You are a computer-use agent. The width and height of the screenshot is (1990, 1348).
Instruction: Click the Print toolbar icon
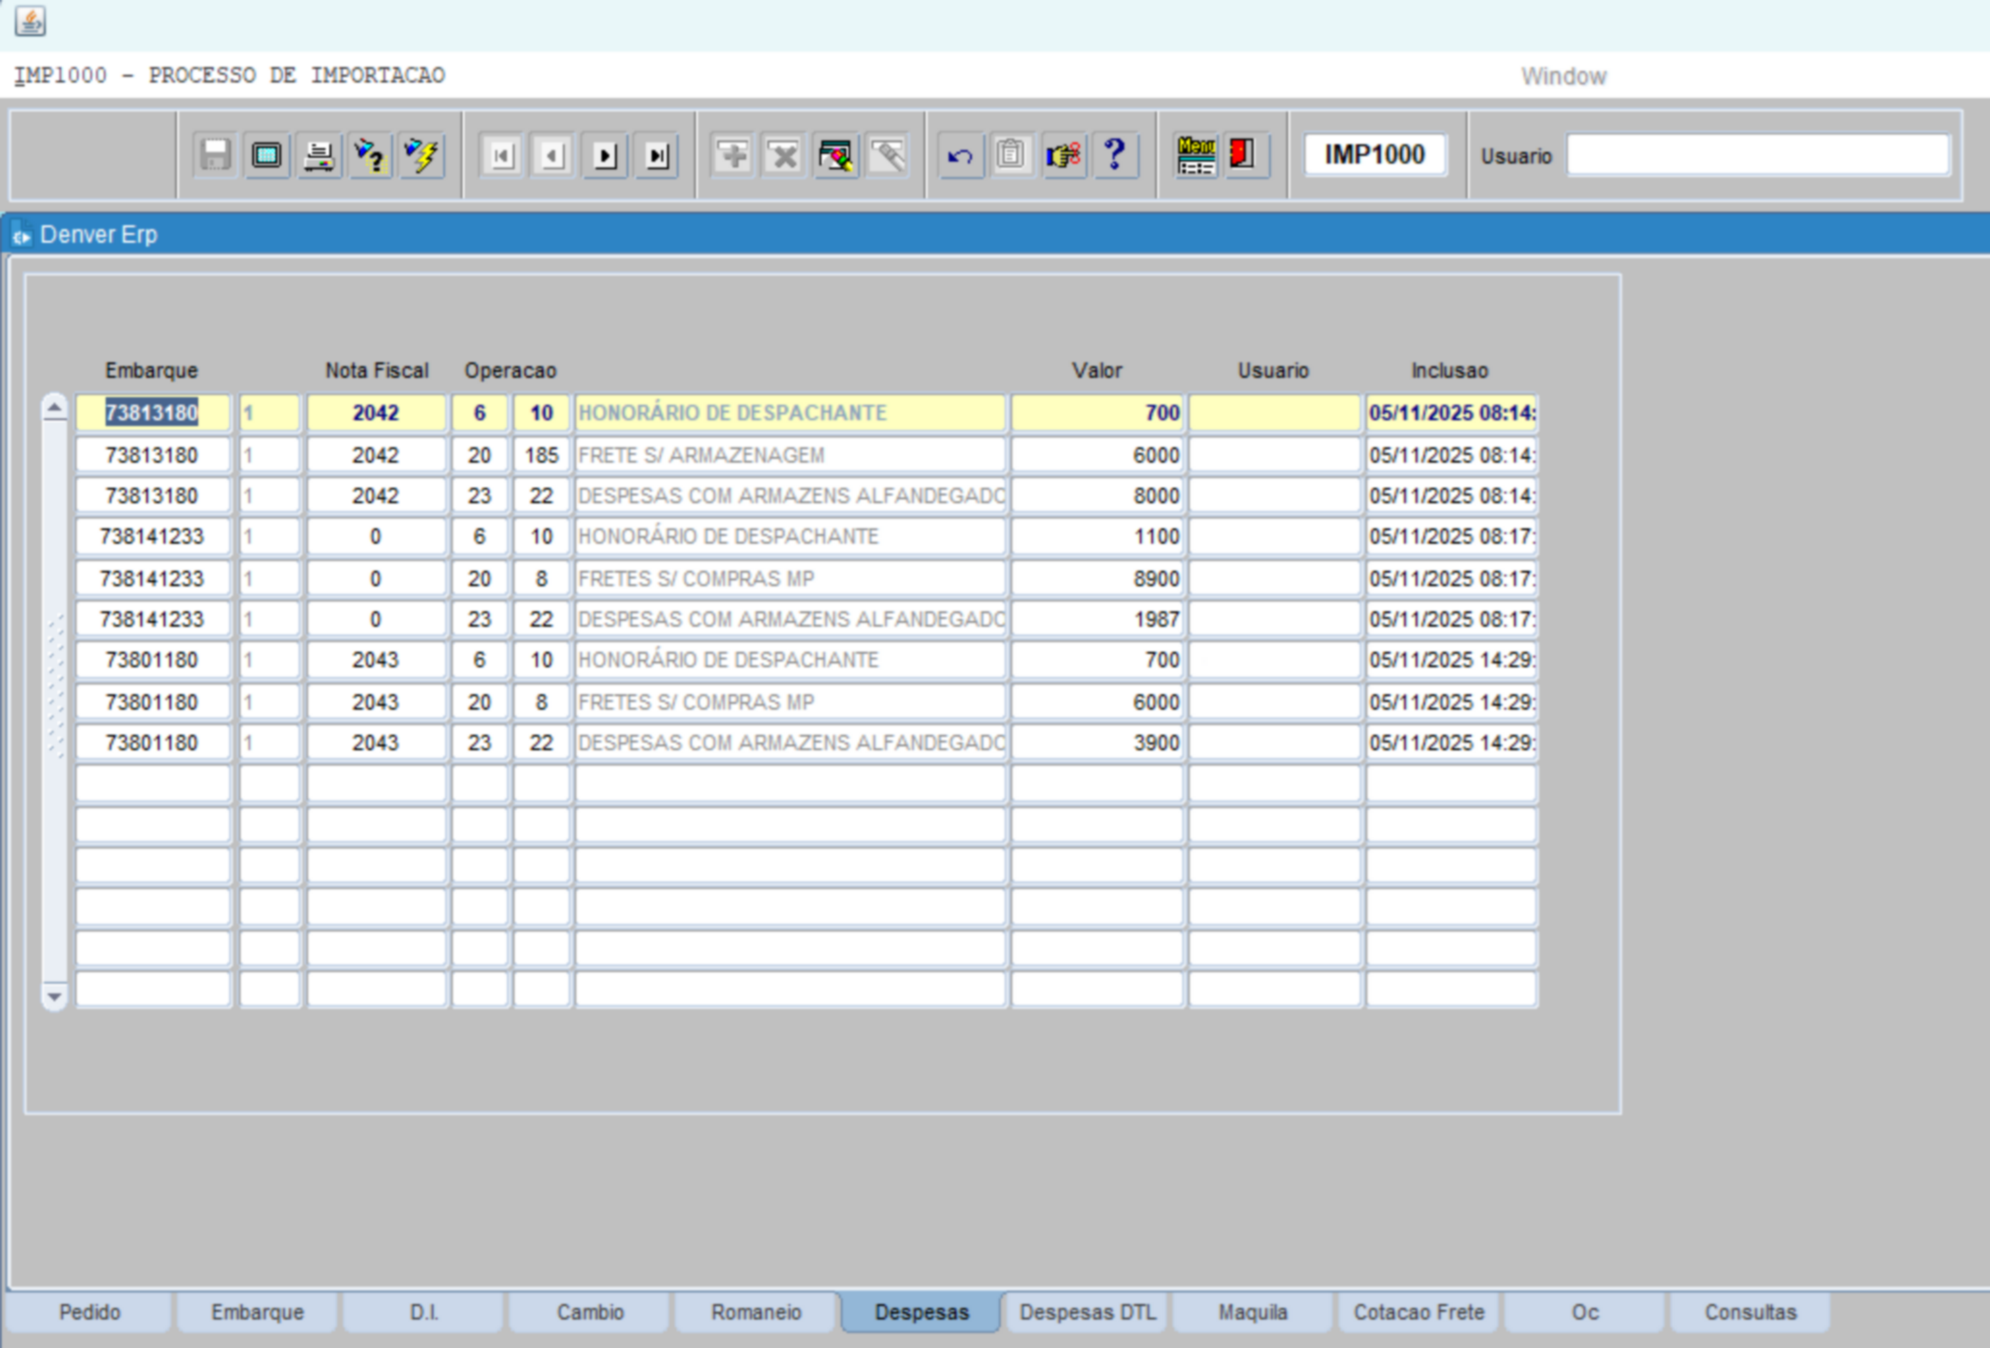319,156
